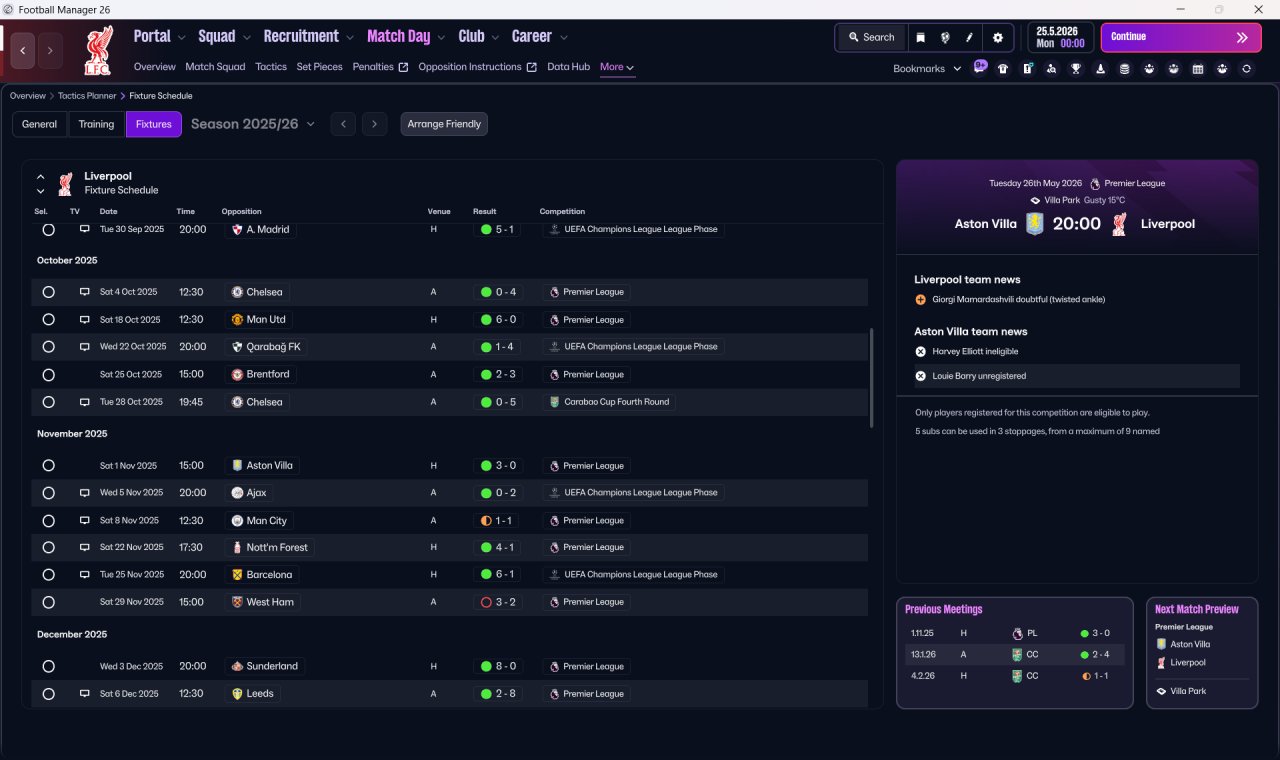Go to next season with right arrow
1280x760 pixels.
point(374,124)
